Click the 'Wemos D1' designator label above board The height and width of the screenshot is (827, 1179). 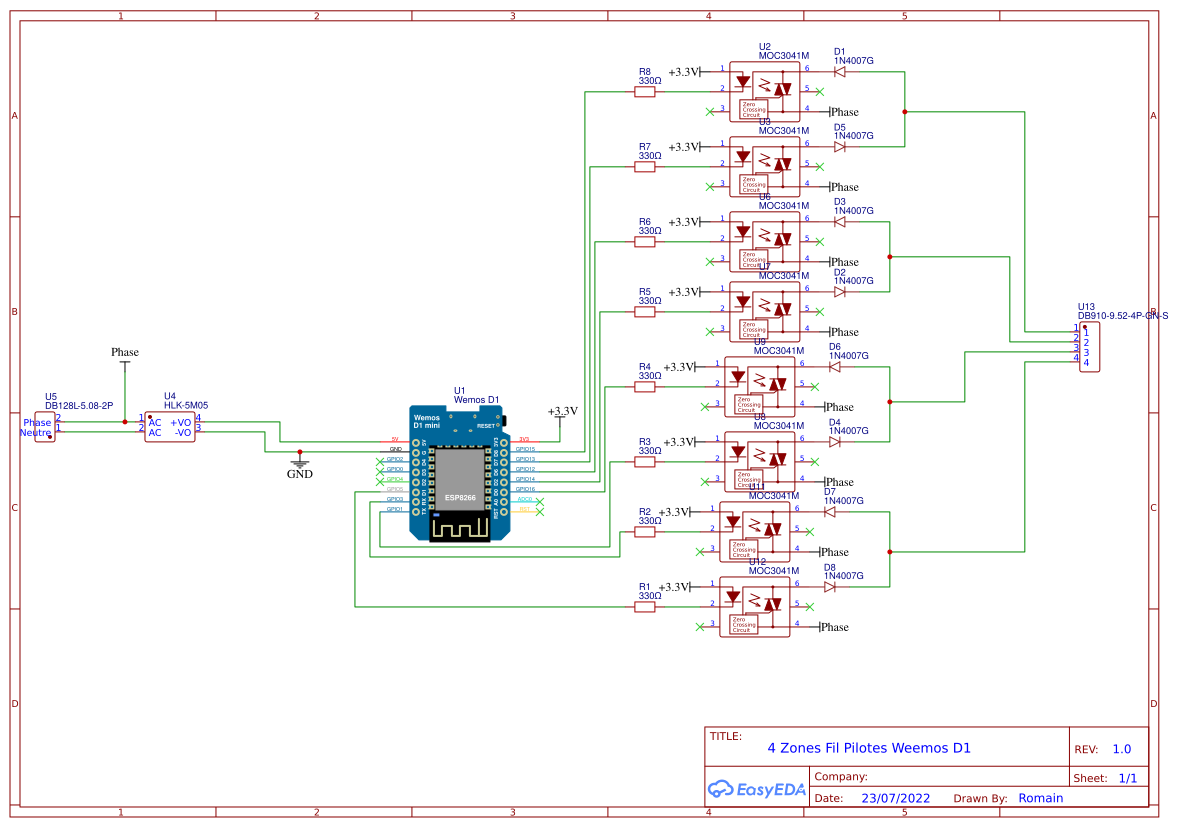click(x=476, y=400)
